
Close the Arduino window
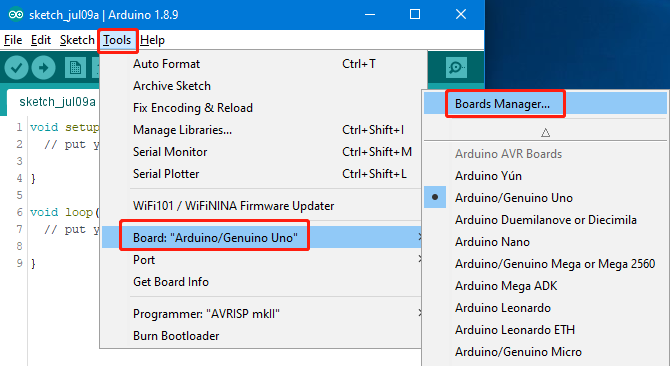pyautogui.click(x=461, y=15)
